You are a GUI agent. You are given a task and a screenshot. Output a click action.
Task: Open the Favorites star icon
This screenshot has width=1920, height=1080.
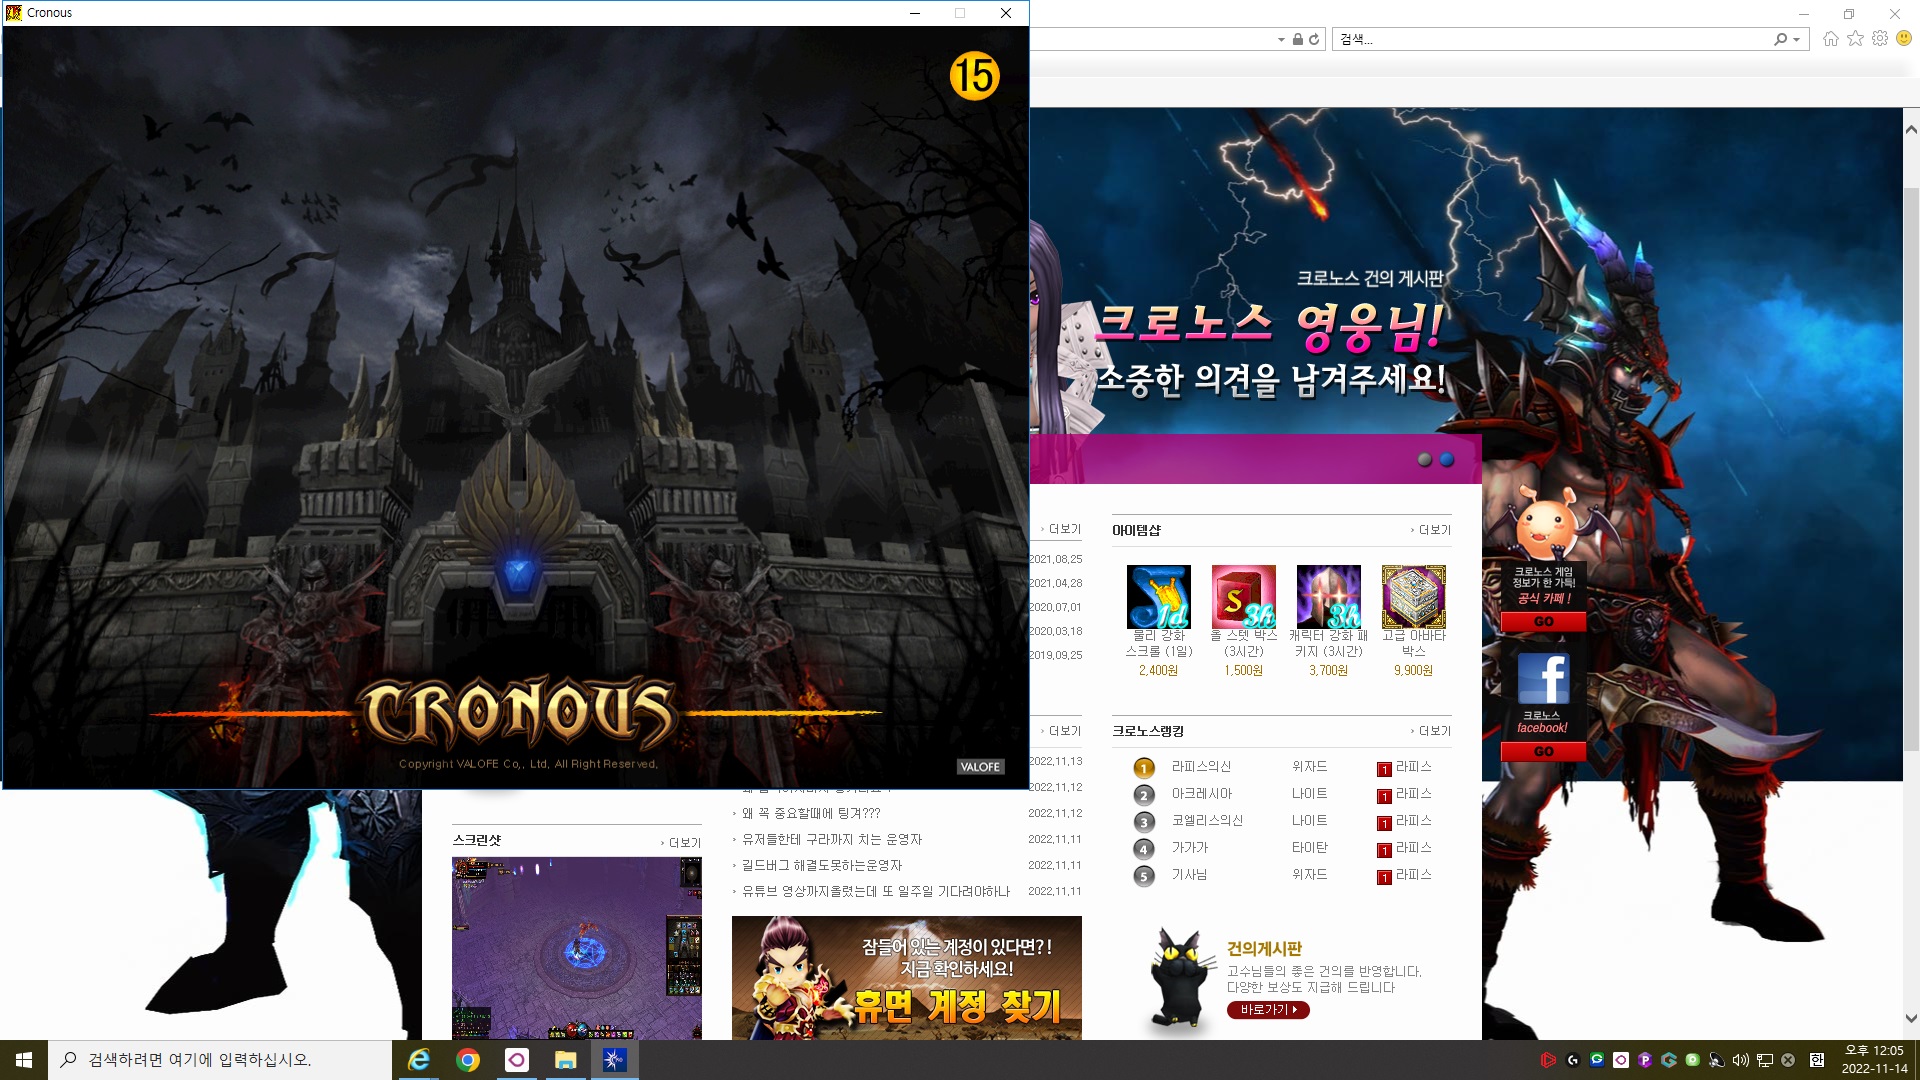coord(1855,39)
